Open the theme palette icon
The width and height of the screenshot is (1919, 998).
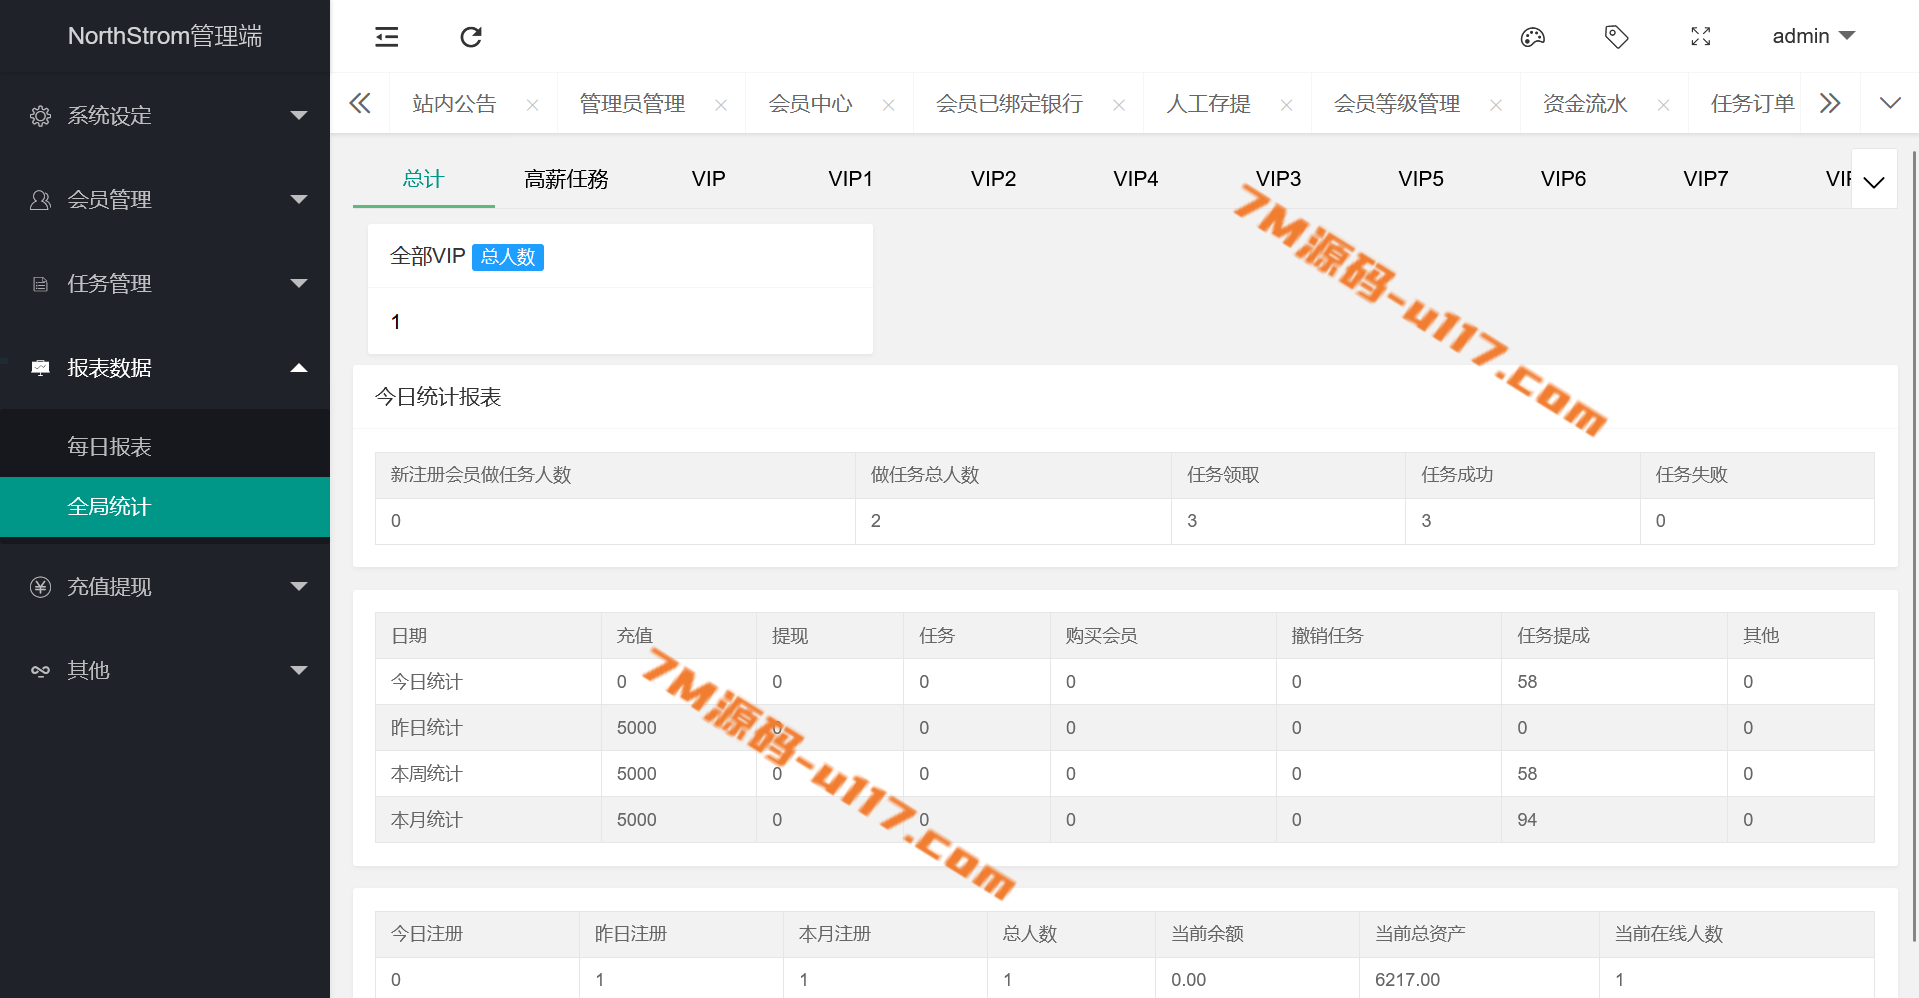1532,37
